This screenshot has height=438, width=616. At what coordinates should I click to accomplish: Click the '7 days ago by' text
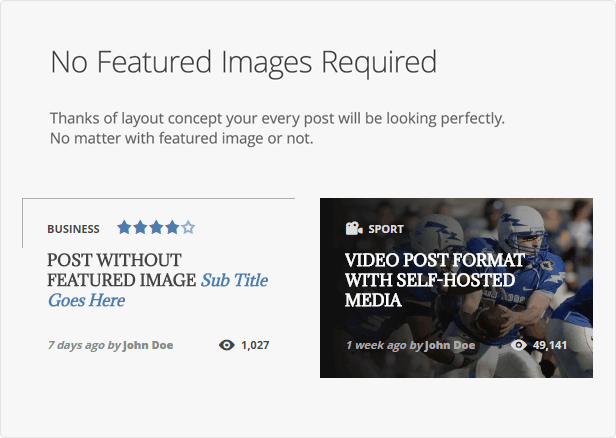[84, 345]
